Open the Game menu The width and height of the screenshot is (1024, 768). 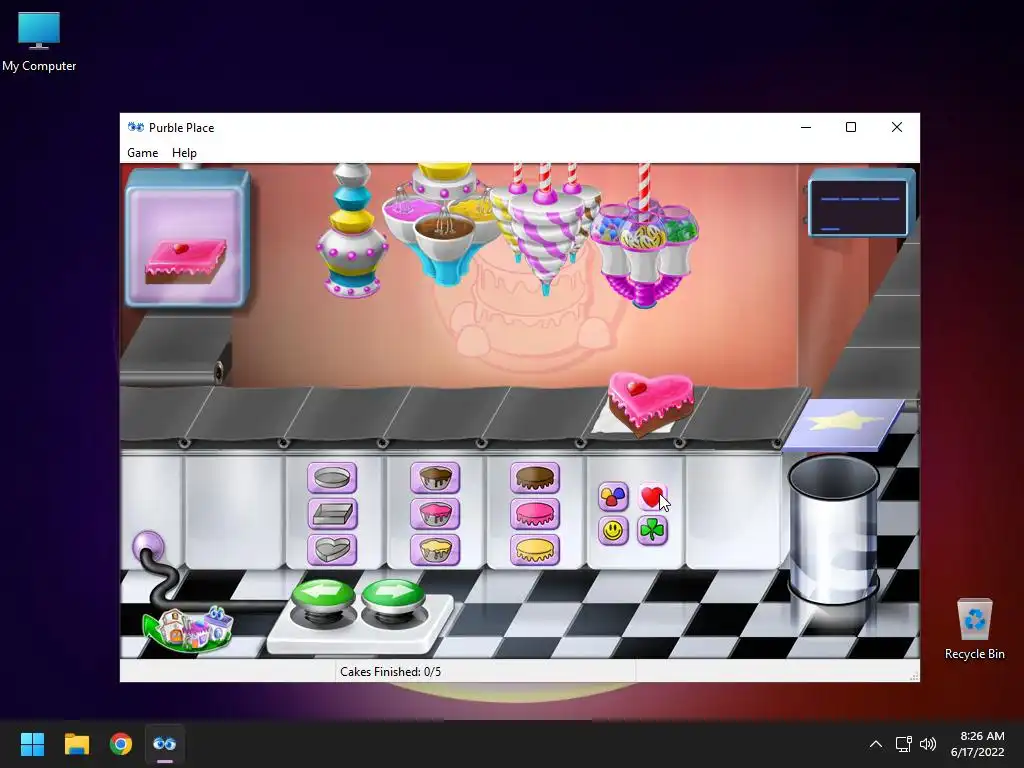pos(142,153)
